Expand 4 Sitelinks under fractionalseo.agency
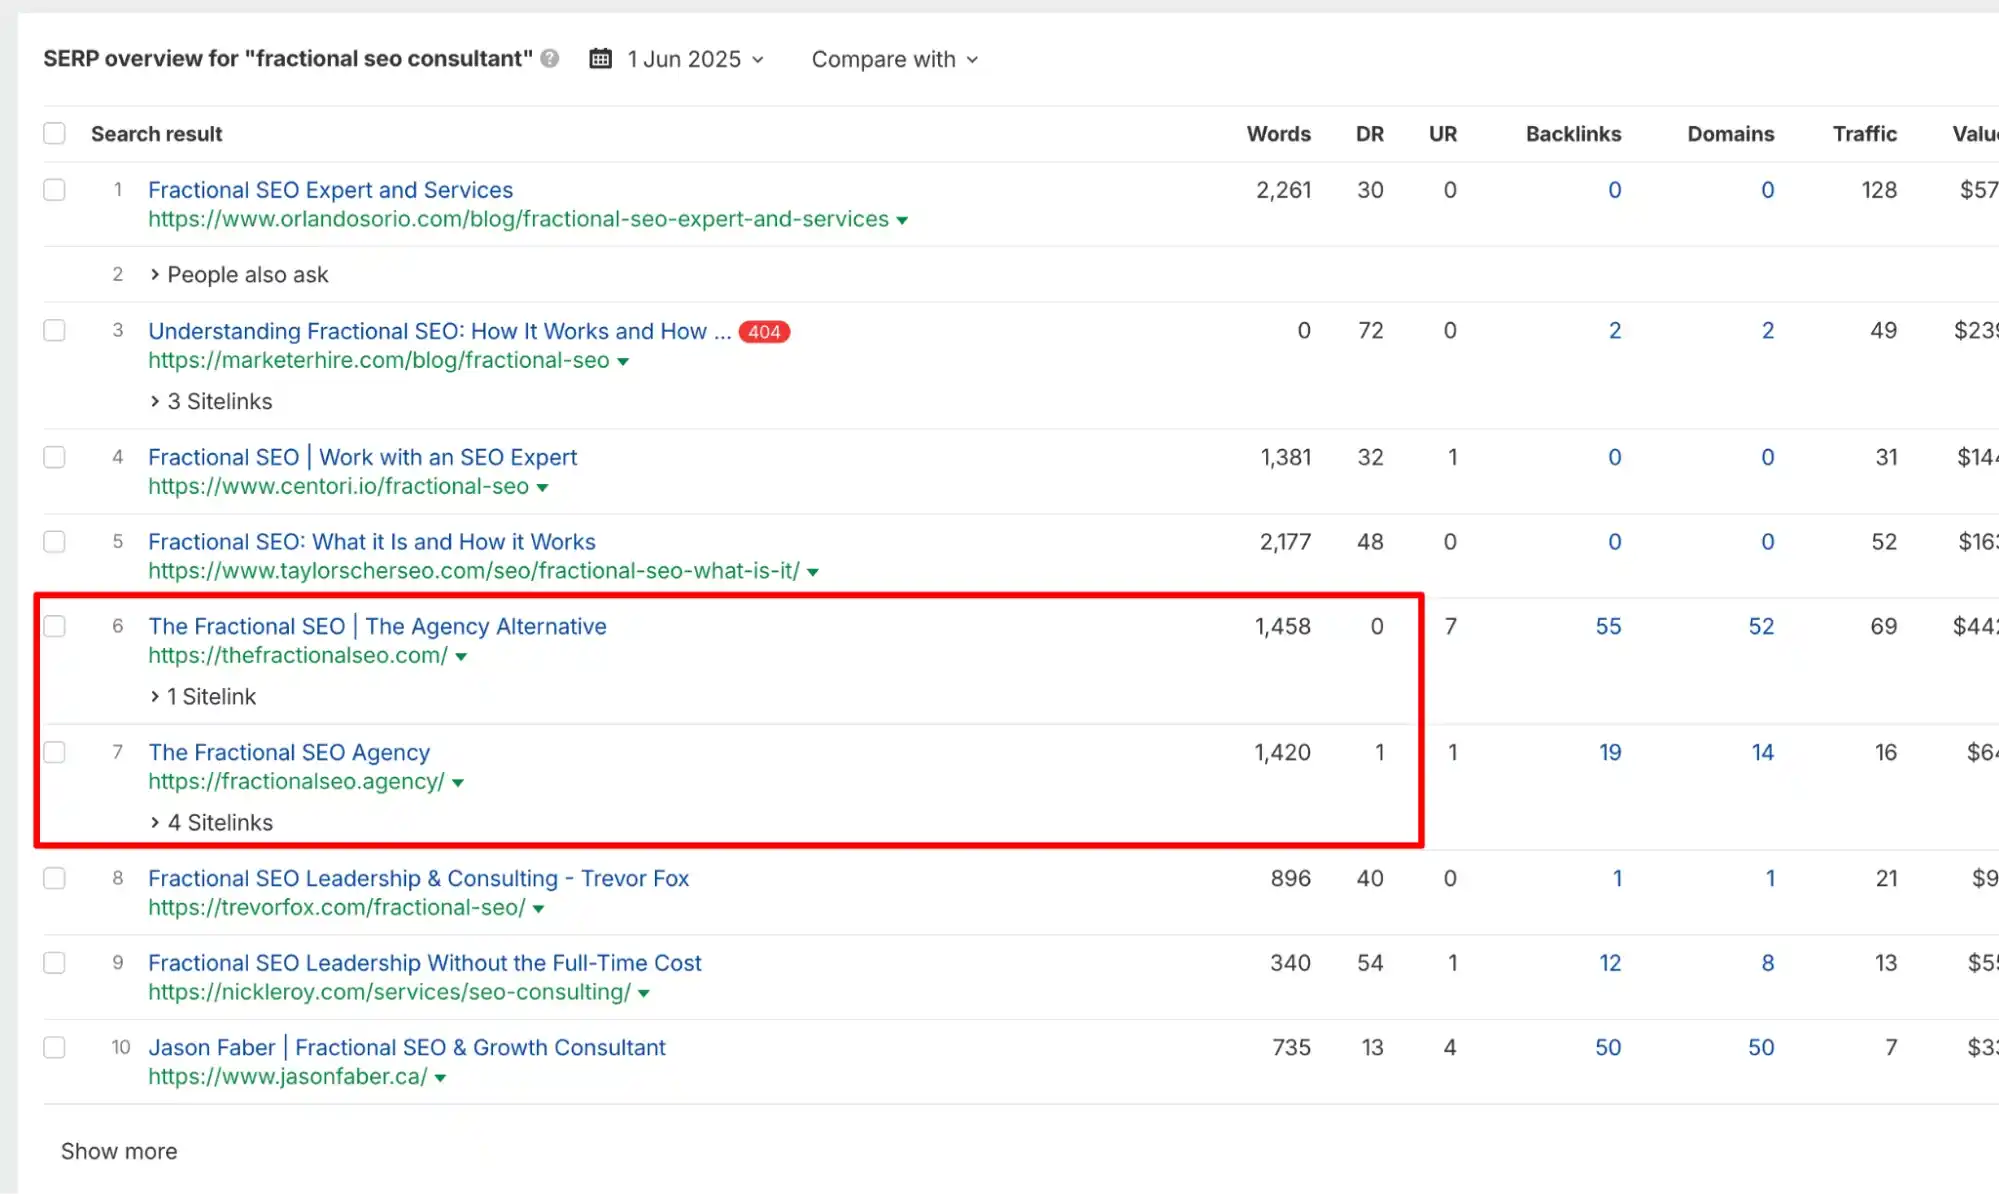Image resolution: width=1999 pixels, height=1194 pixels. point(210,823)
